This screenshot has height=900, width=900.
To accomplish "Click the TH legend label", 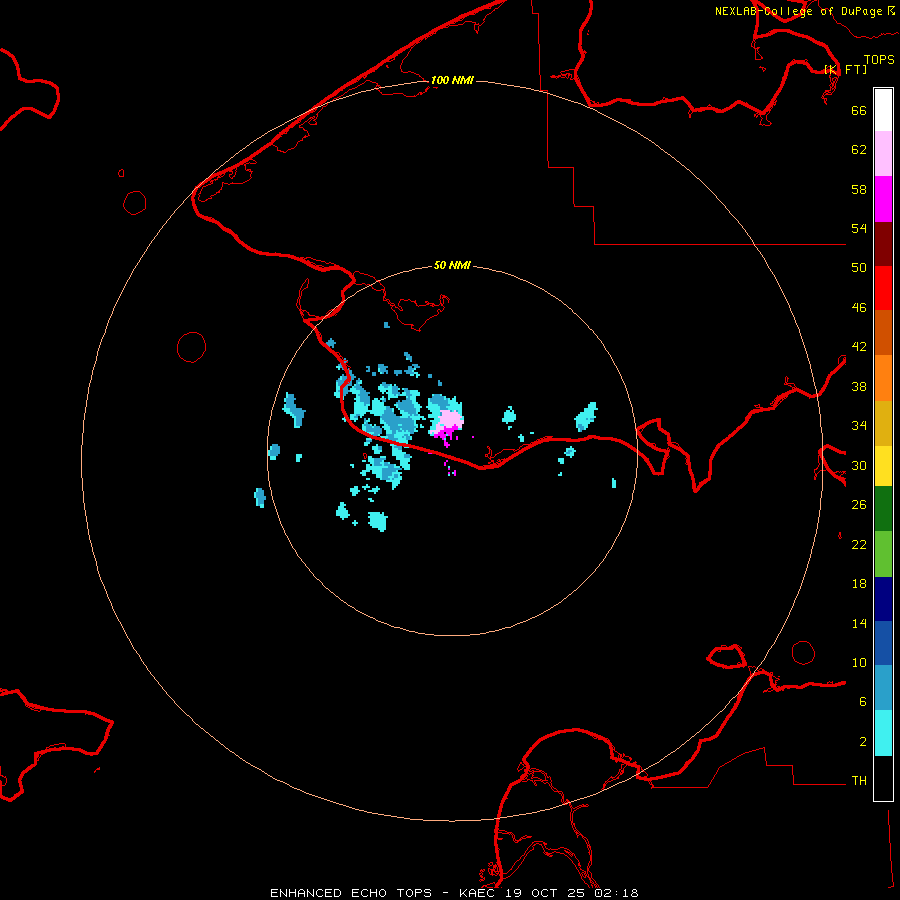I will click(x=859, y=781).
